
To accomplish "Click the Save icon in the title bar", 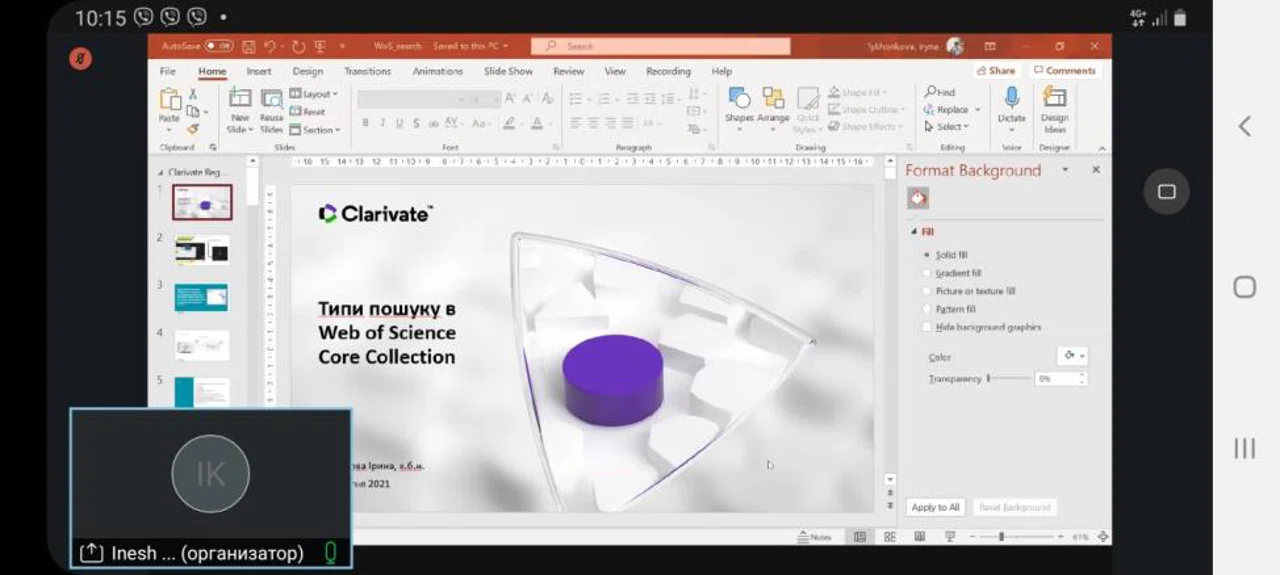I will tap(248, 46).
